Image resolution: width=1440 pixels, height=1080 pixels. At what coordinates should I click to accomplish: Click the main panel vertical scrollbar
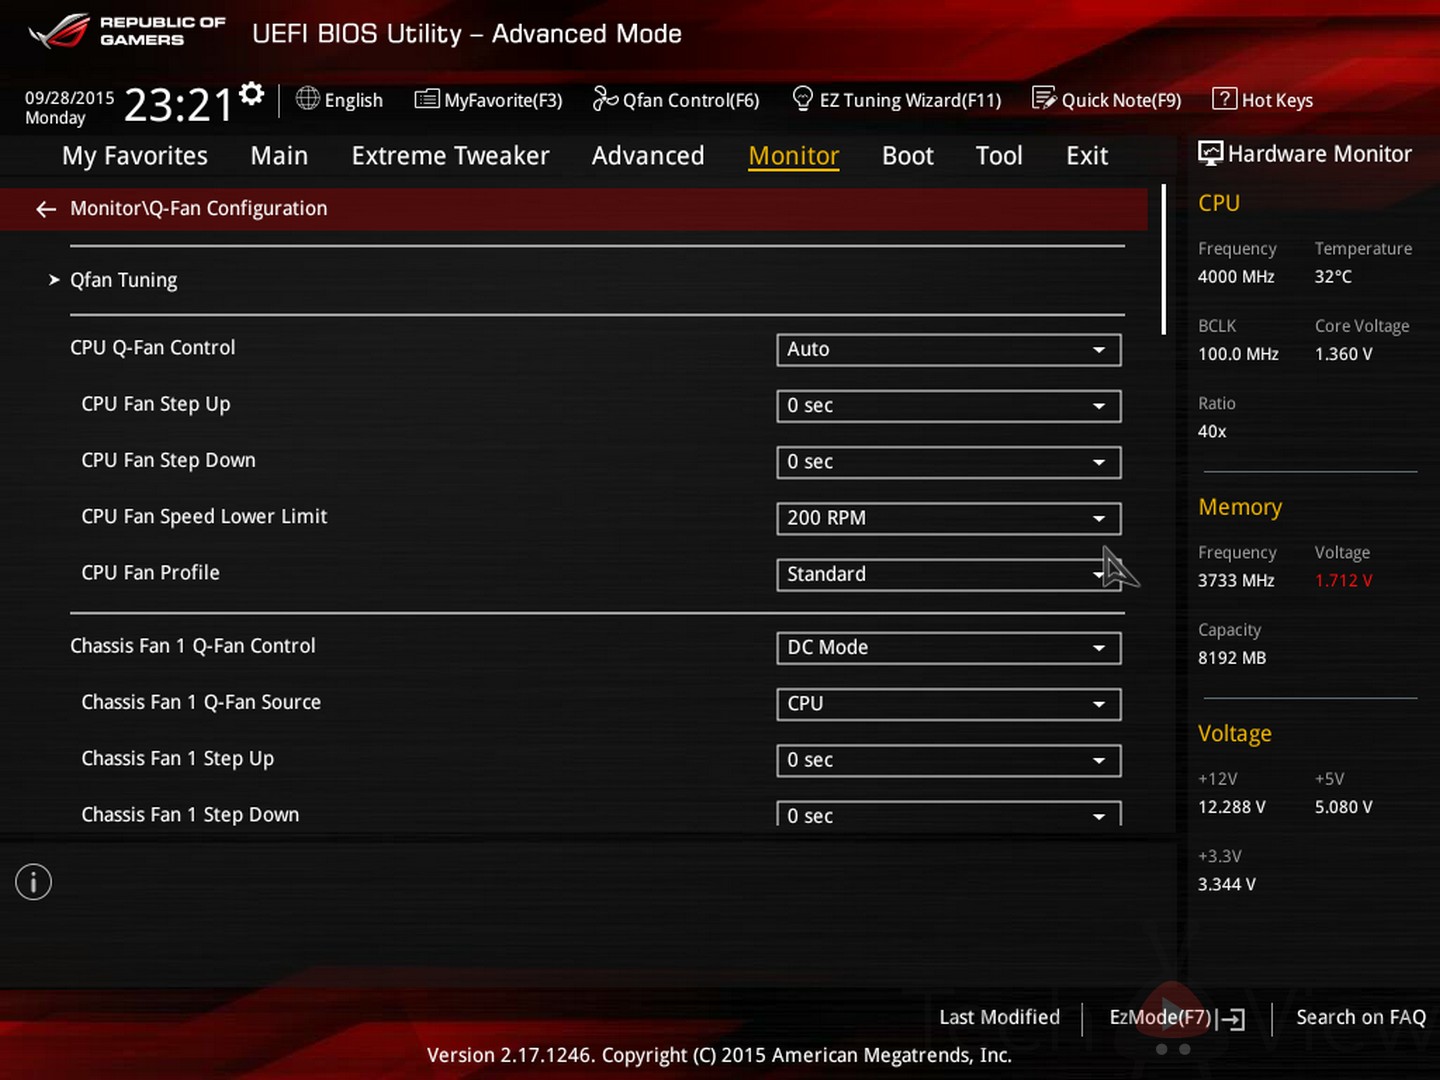click(1164, 260)
